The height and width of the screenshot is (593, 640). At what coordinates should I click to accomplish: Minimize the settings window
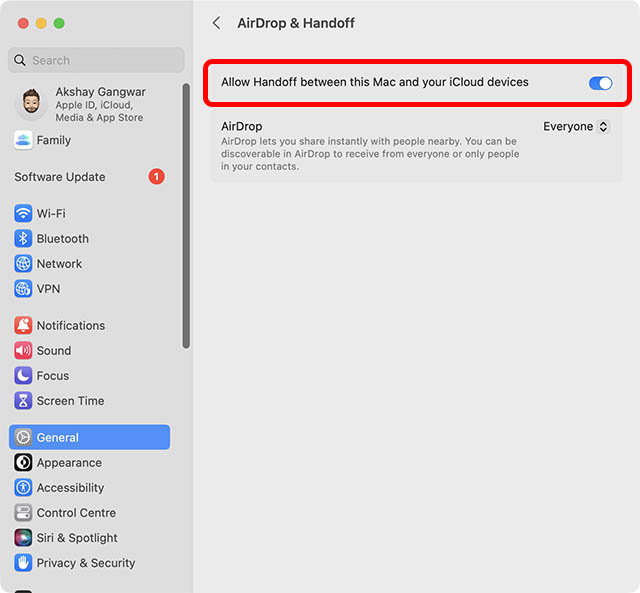tap(41, 23)
